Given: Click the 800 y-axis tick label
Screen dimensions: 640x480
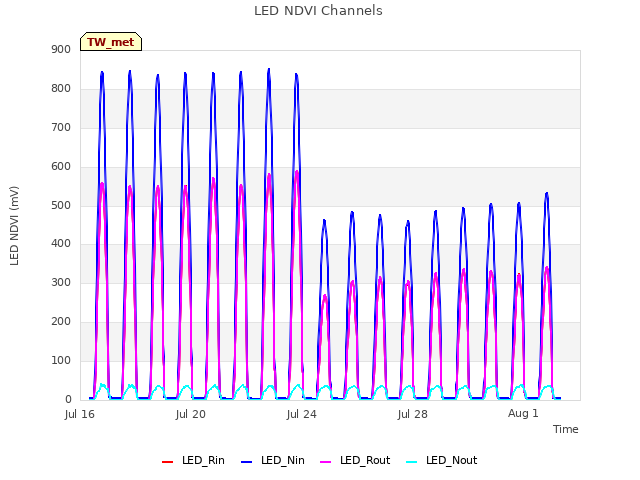Looking at the screenshot, I should [61, 89].
